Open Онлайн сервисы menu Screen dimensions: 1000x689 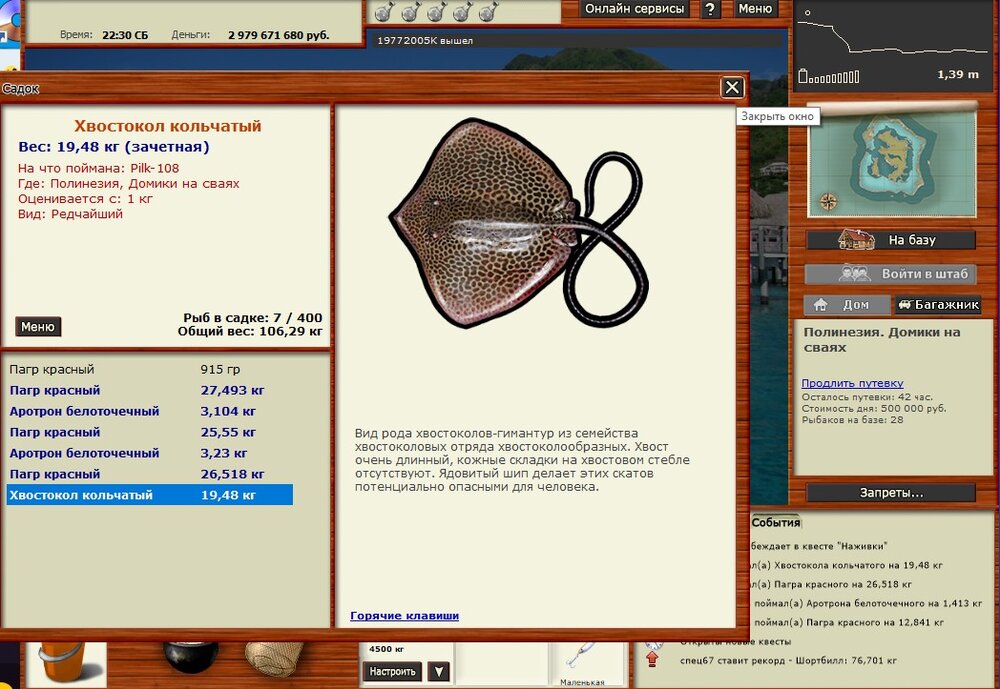coord(635,9)
